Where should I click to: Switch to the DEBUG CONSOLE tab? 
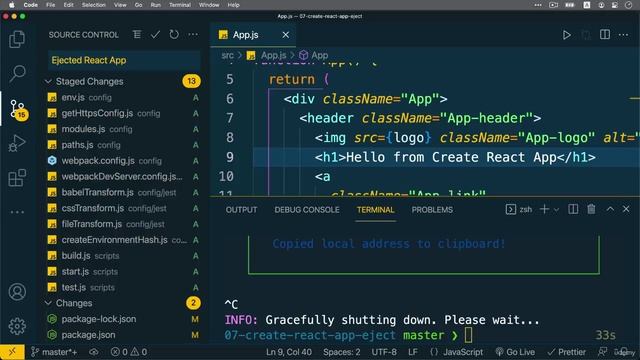tap(307, 210)
